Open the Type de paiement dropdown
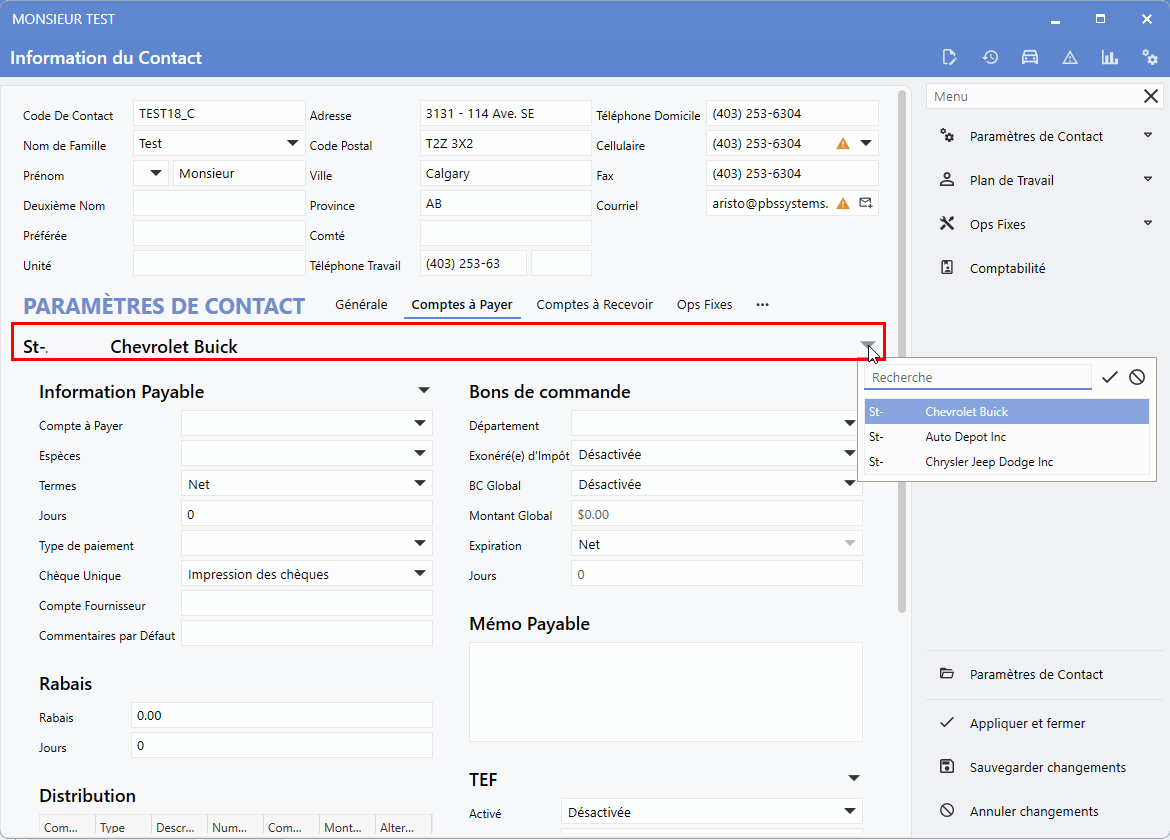1170x840 pixels. 420,544
